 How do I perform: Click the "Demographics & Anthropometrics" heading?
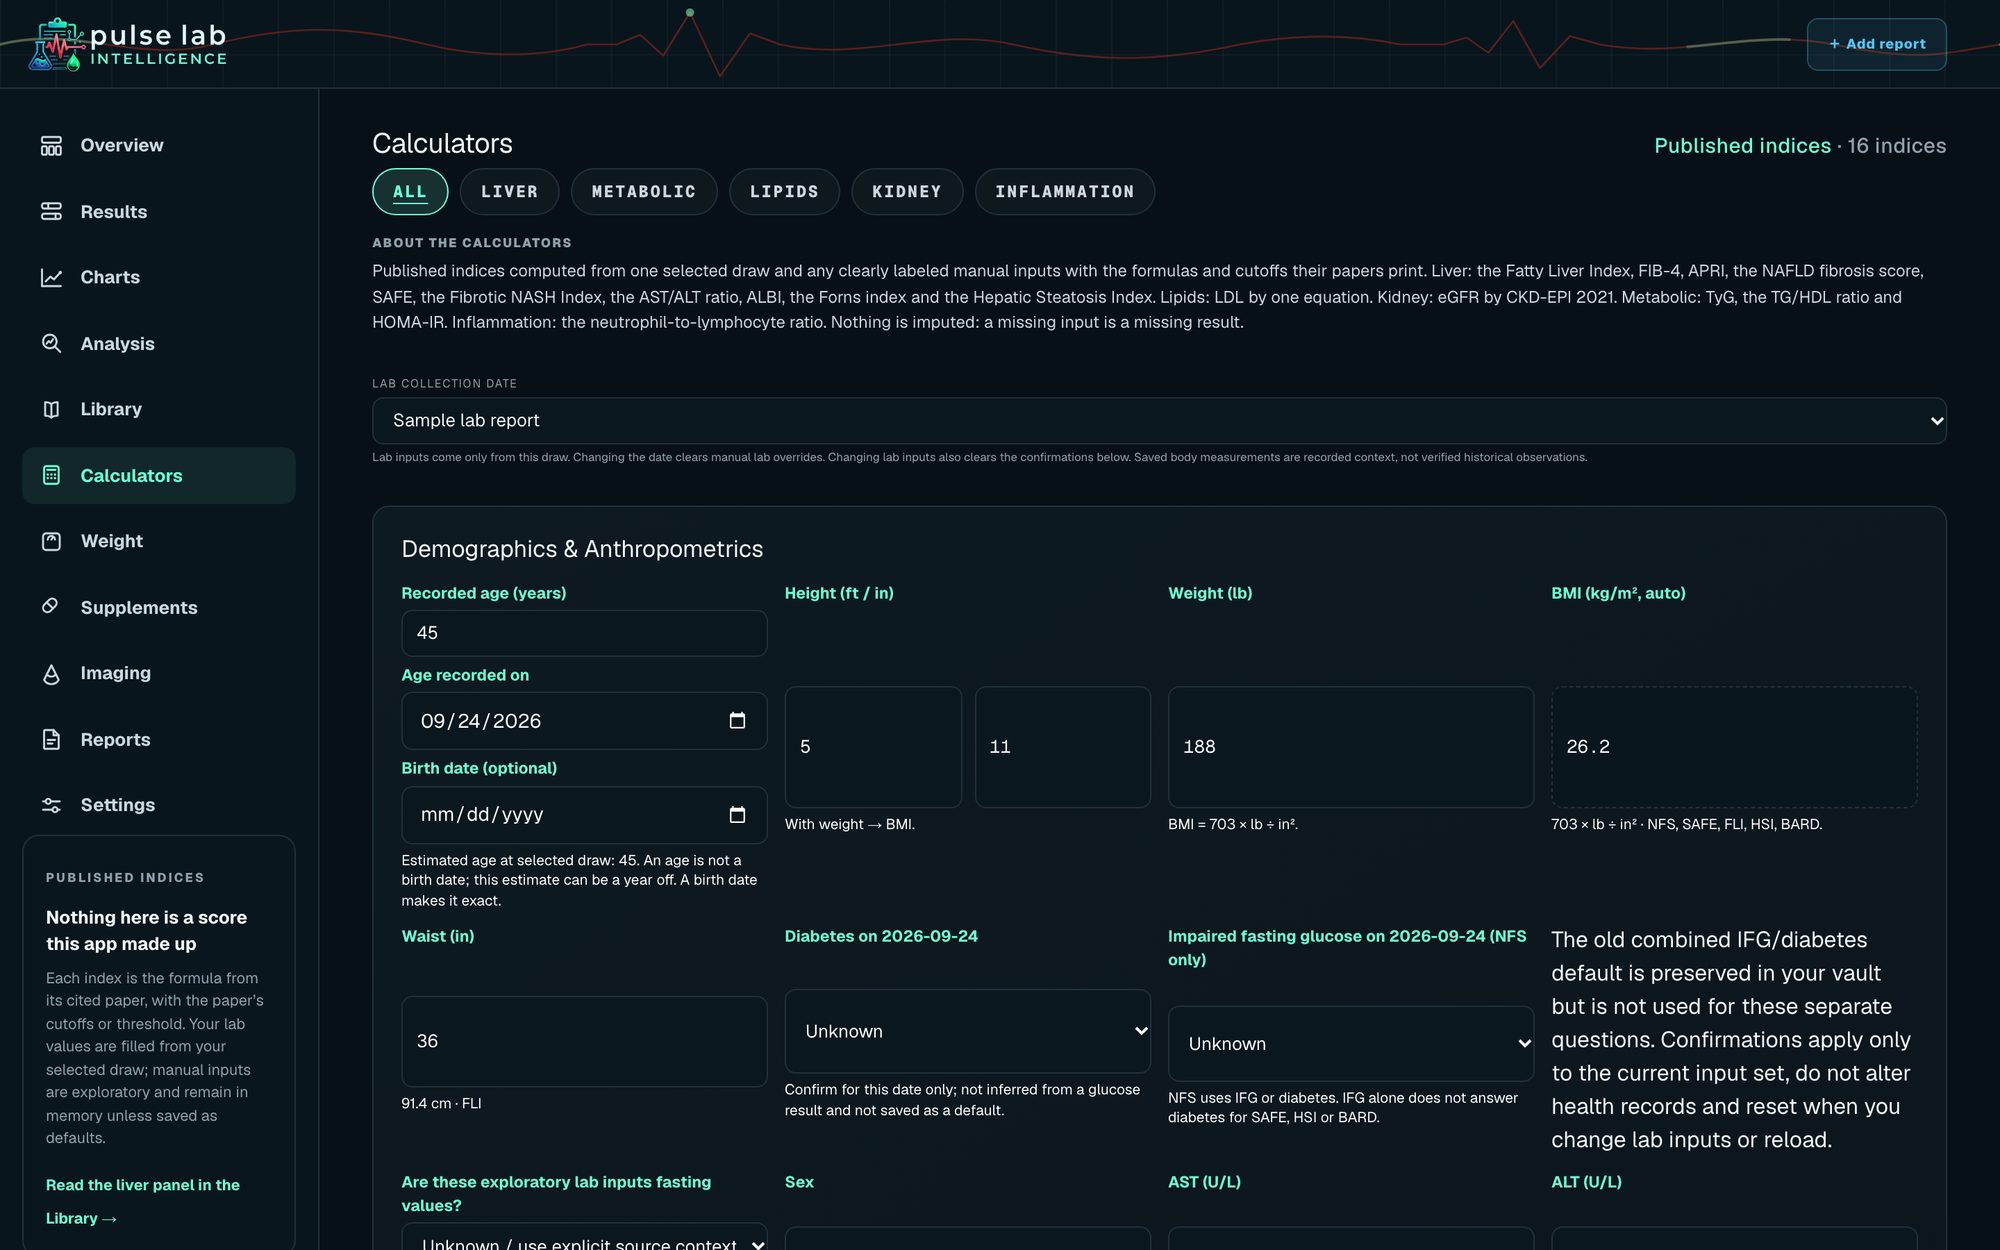point(582,549)
